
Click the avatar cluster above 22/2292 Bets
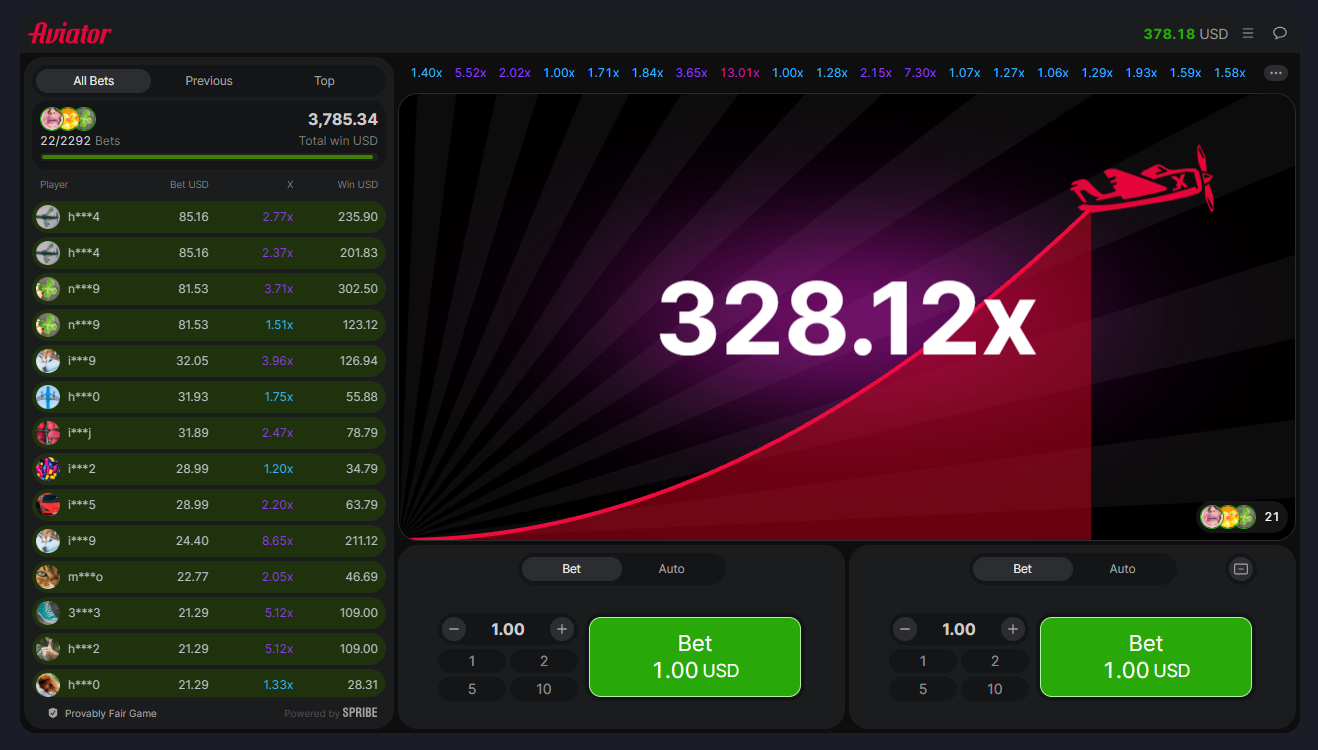pyautogui.click(x=68, y=119)
